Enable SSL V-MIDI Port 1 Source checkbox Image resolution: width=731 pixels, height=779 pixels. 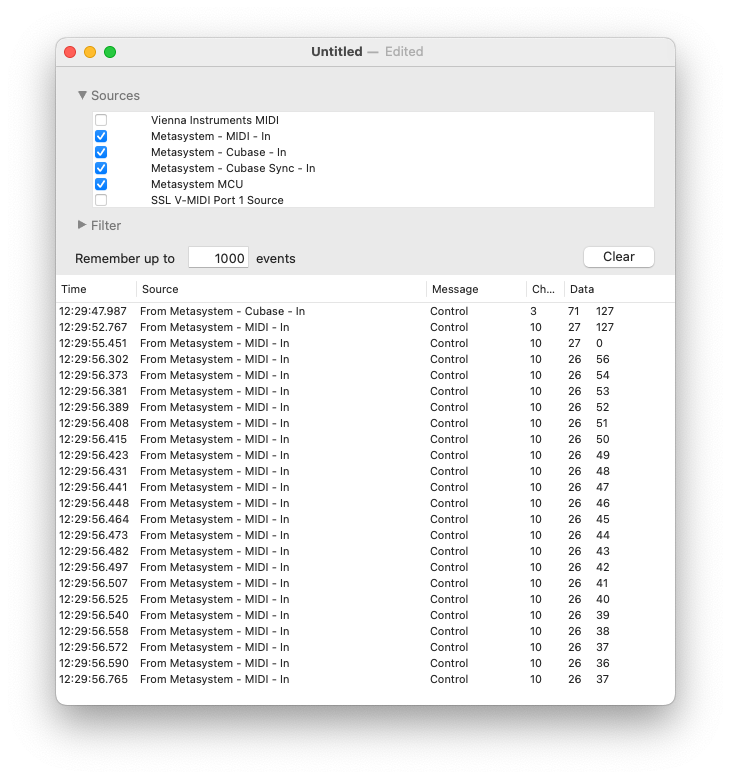coord(101,200)
